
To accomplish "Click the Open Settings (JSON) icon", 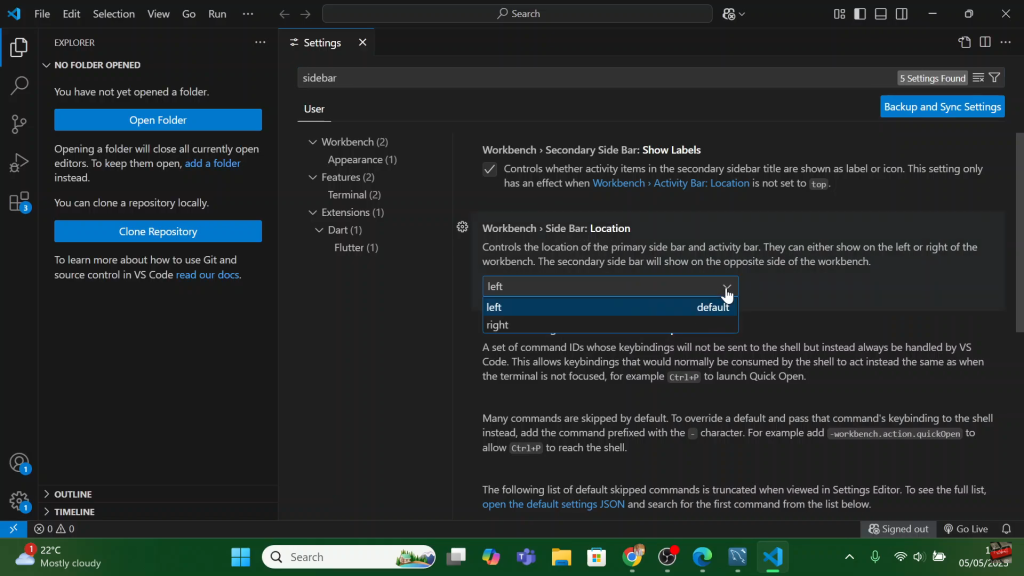I will (x=964, y=42).
